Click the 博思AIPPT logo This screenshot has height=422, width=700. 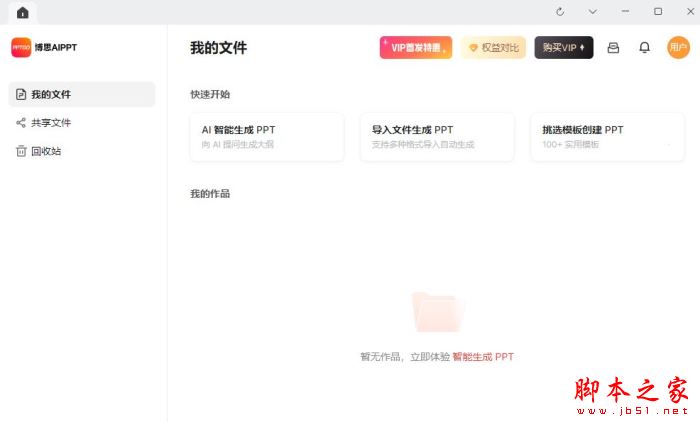pos(21,47)
